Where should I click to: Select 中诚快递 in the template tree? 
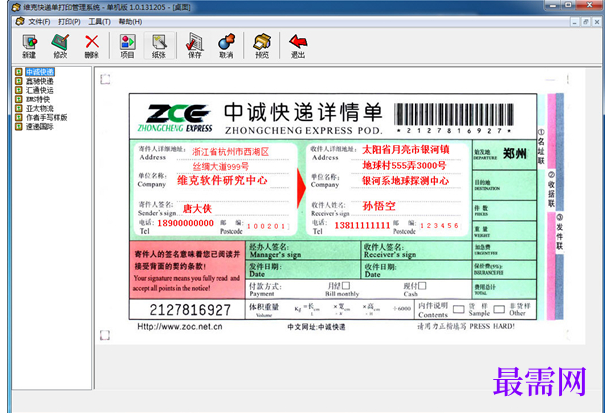(x=40, y=72)
